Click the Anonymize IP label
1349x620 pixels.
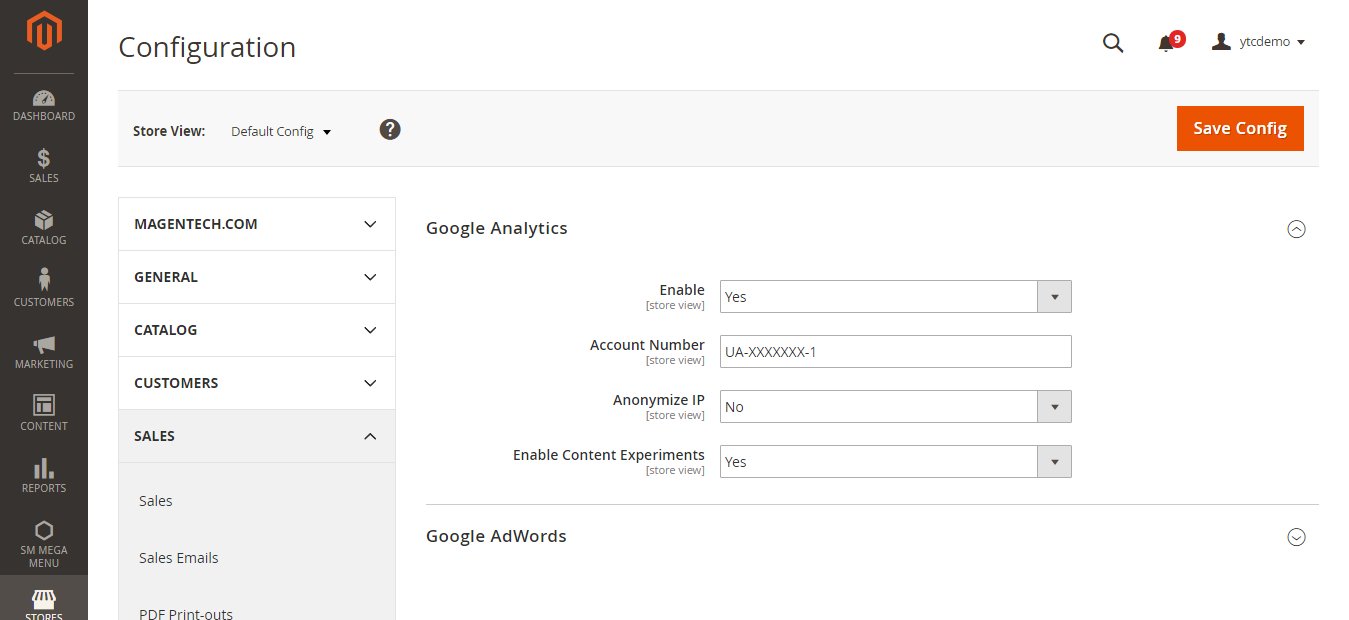(x=659, y=400)
